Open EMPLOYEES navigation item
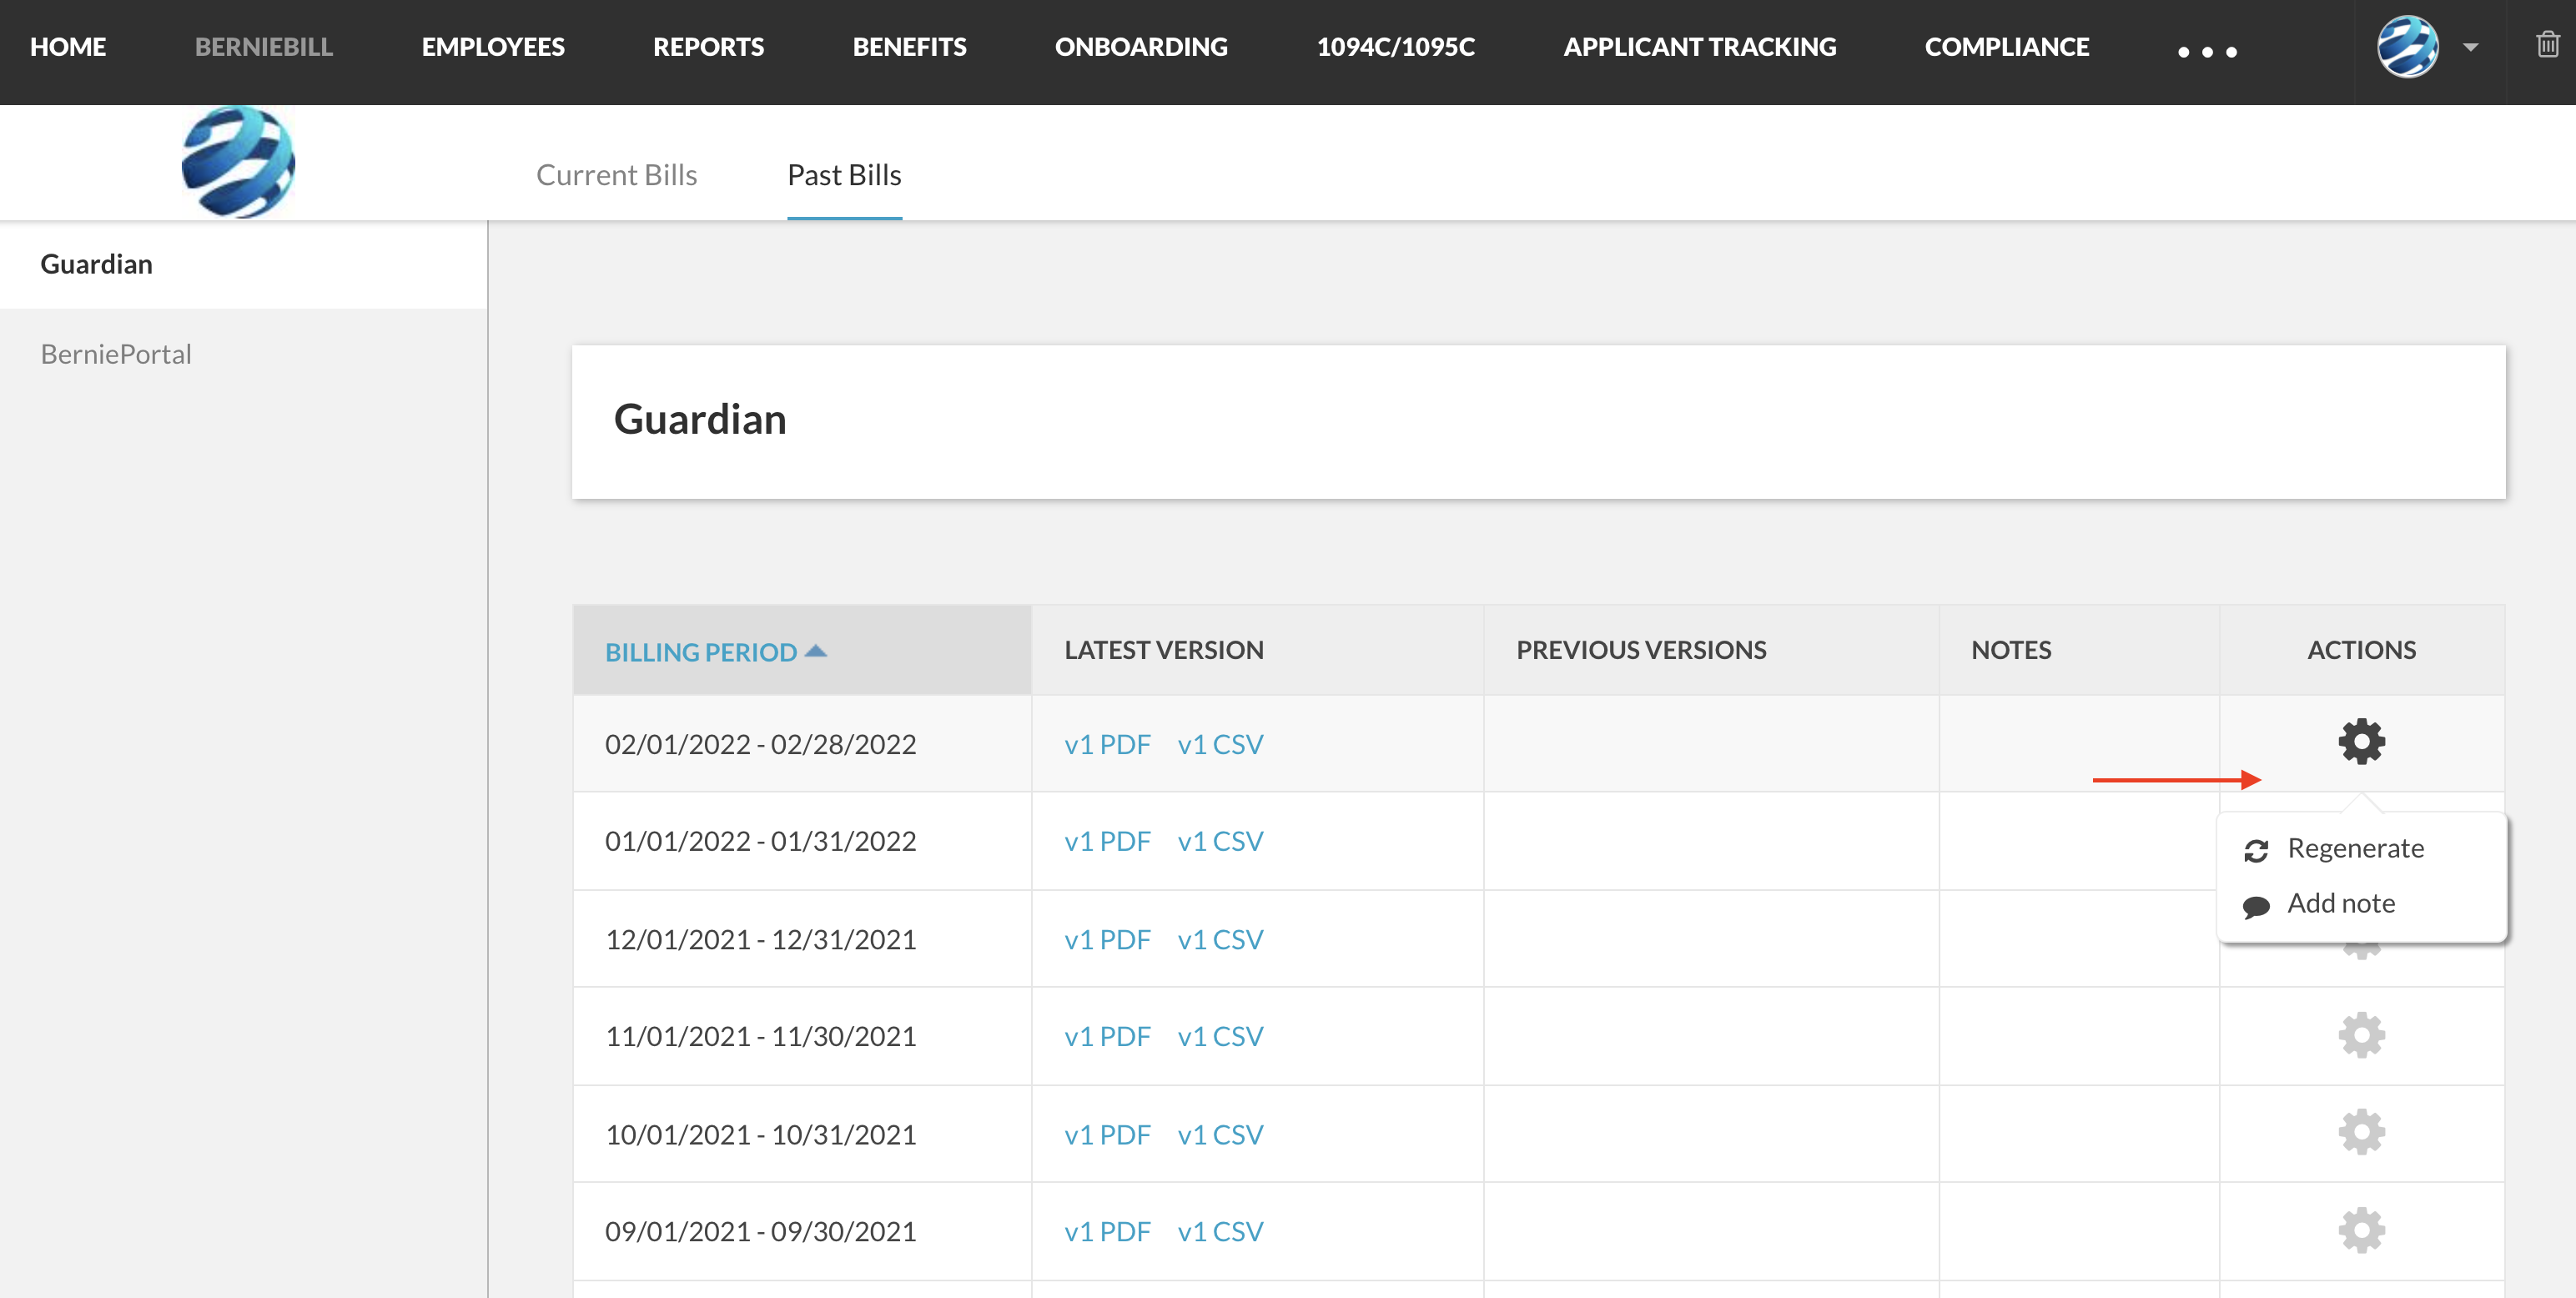This screenshot has width=2576, height=1298. pyautogui.click(x=493, y=47)
